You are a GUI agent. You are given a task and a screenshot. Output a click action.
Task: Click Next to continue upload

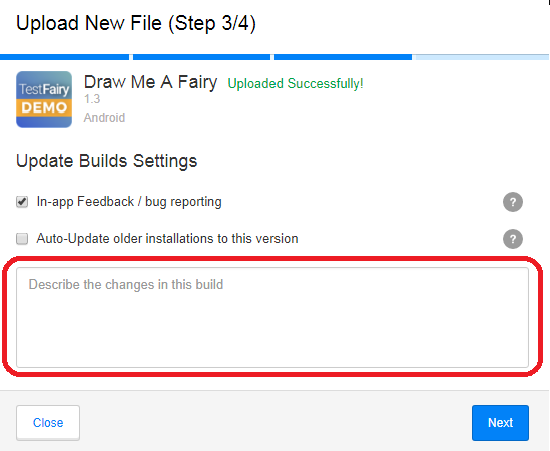tap(500, 423)
